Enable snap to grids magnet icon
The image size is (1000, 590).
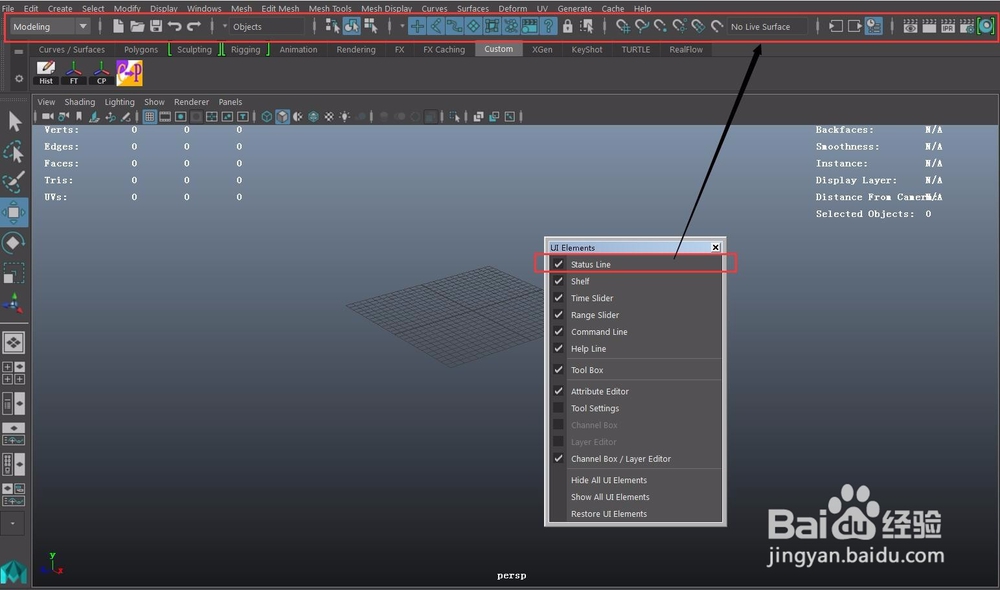pos(622,26)
